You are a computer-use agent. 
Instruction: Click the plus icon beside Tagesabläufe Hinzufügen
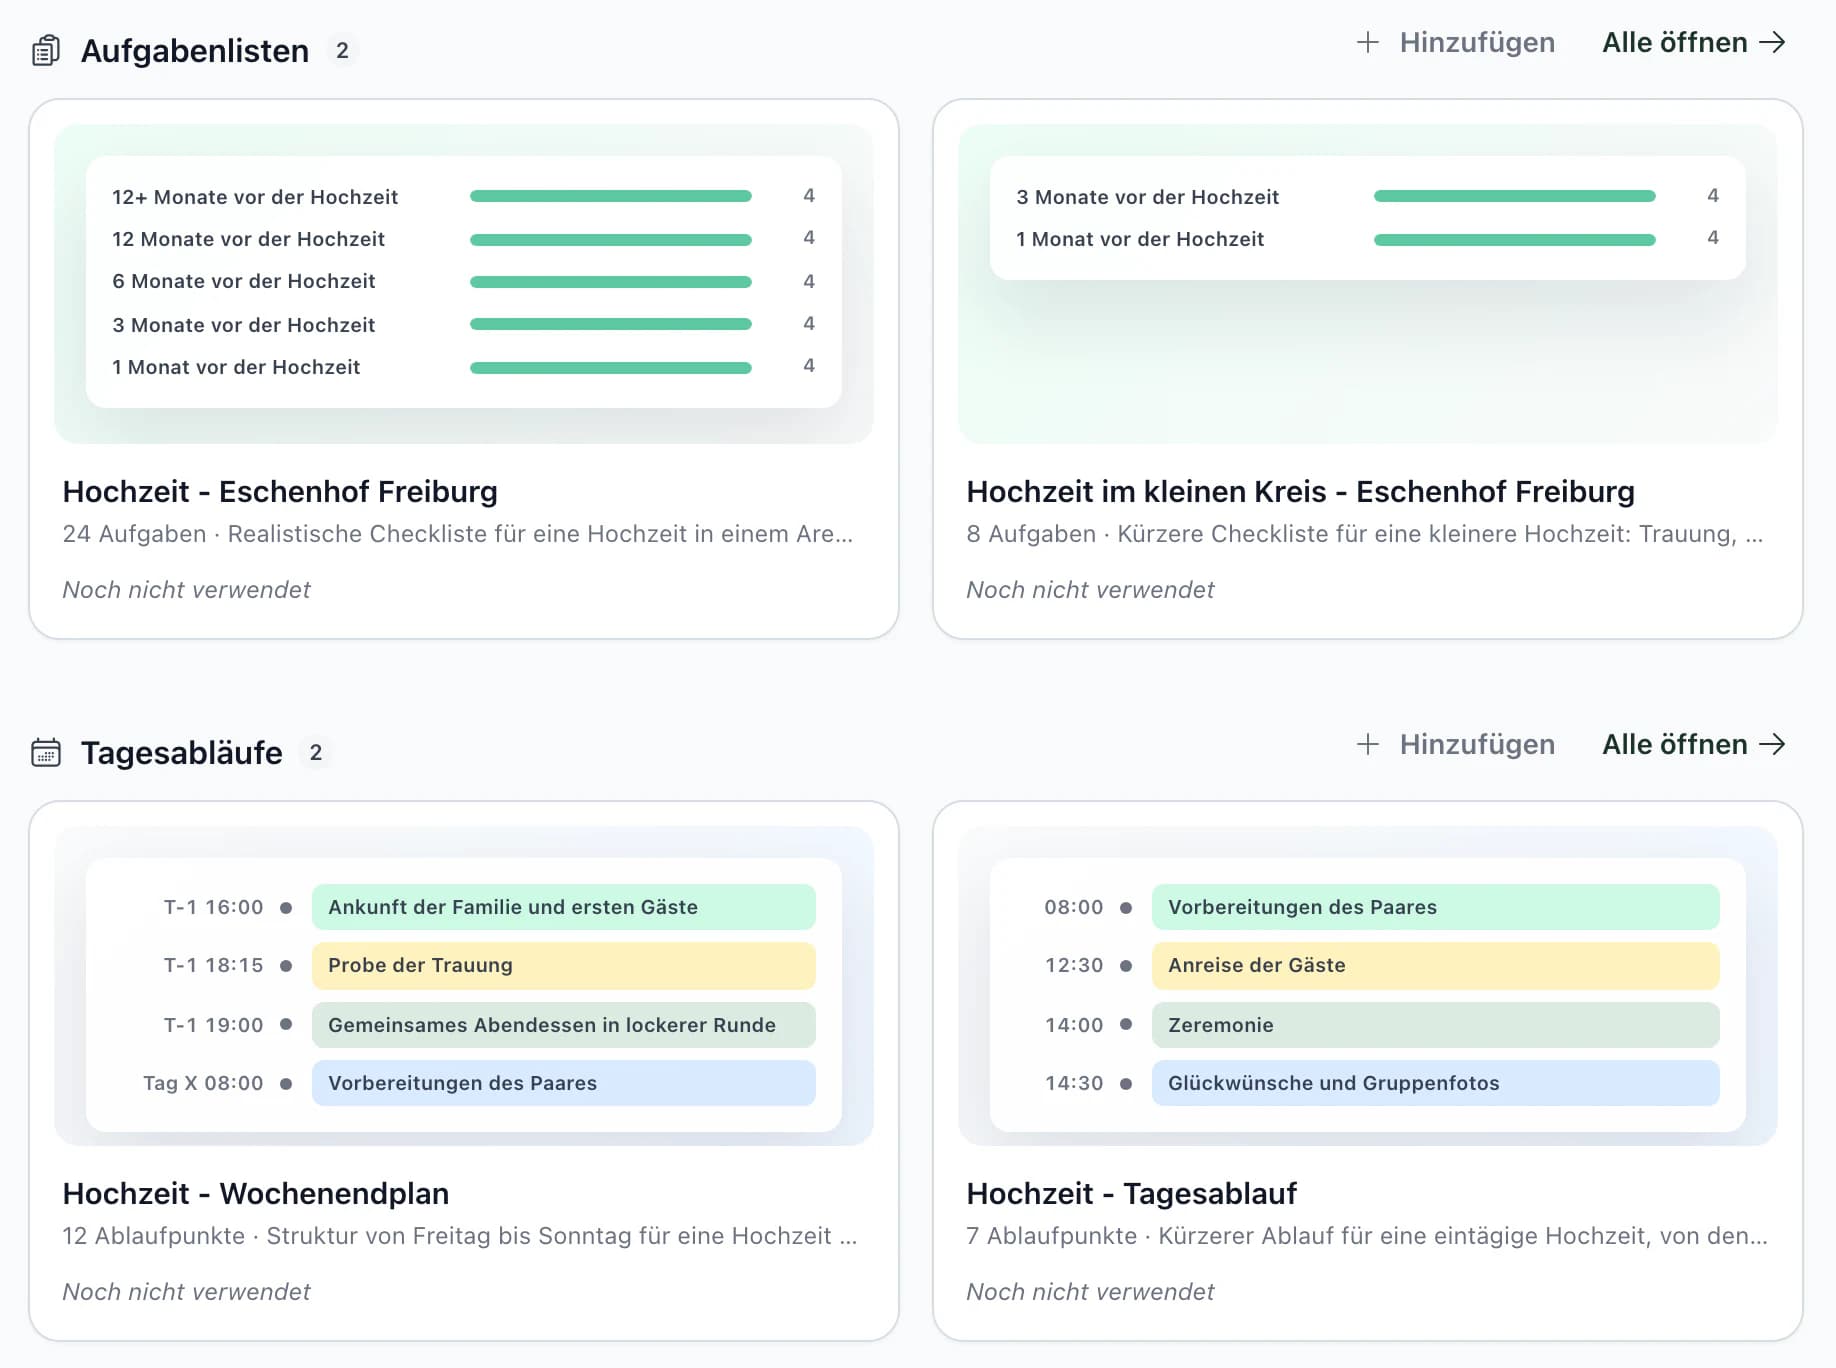(x=1367, y=744)
